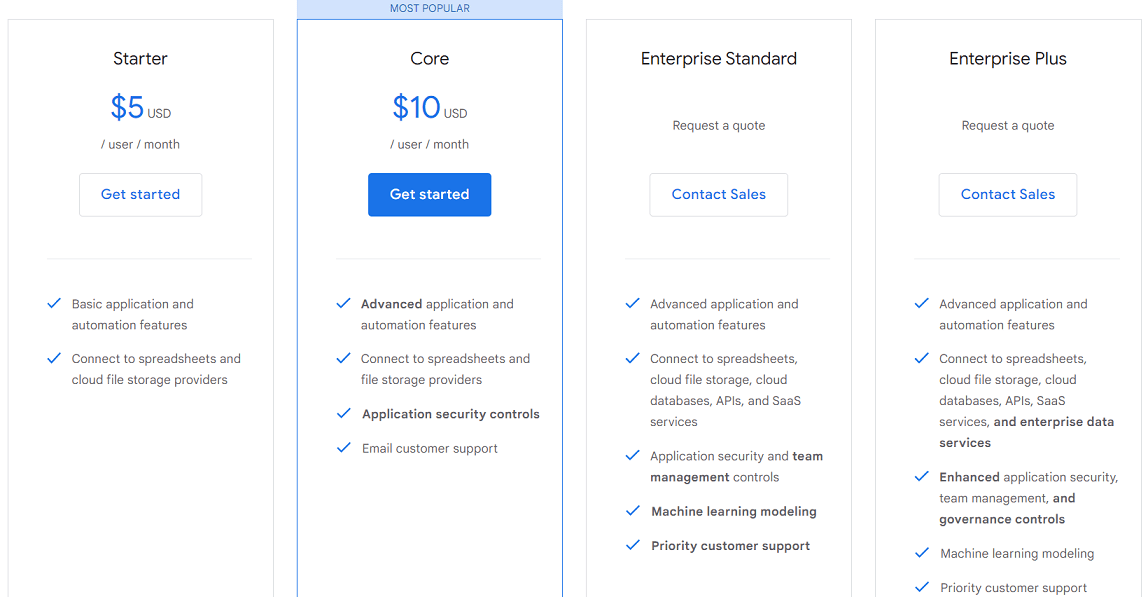Click the checkmark beside Priority customer support
This screenshot has width=1148, height=597.
633,545
